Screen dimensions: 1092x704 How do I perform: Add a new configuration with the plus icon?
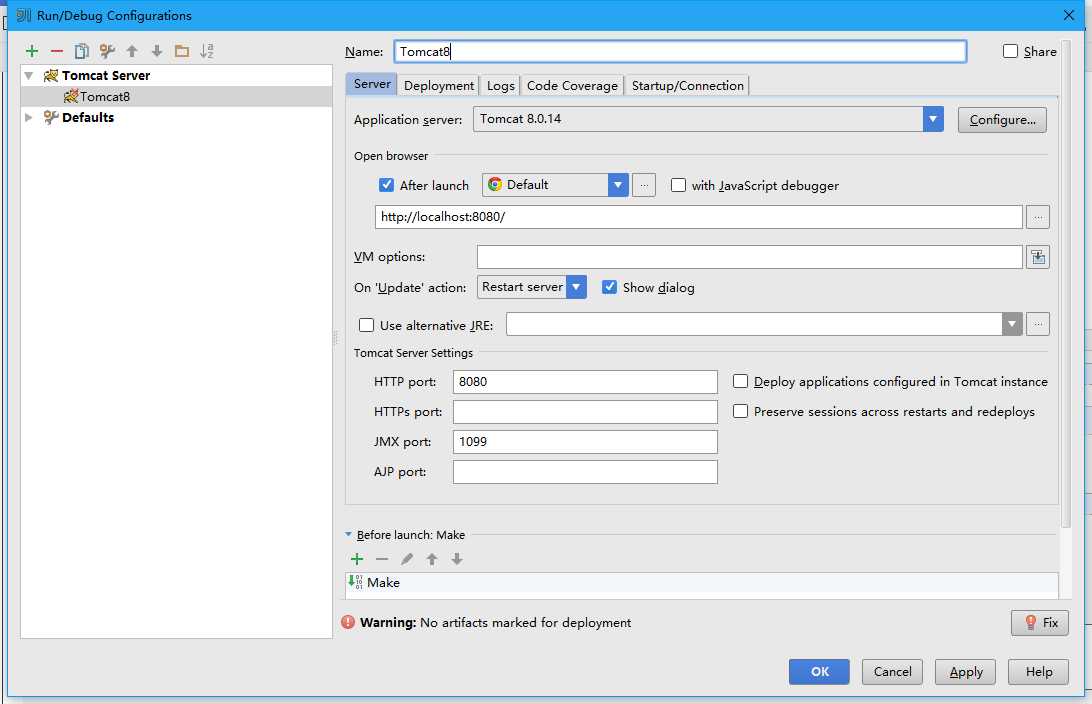click(32, 51)
